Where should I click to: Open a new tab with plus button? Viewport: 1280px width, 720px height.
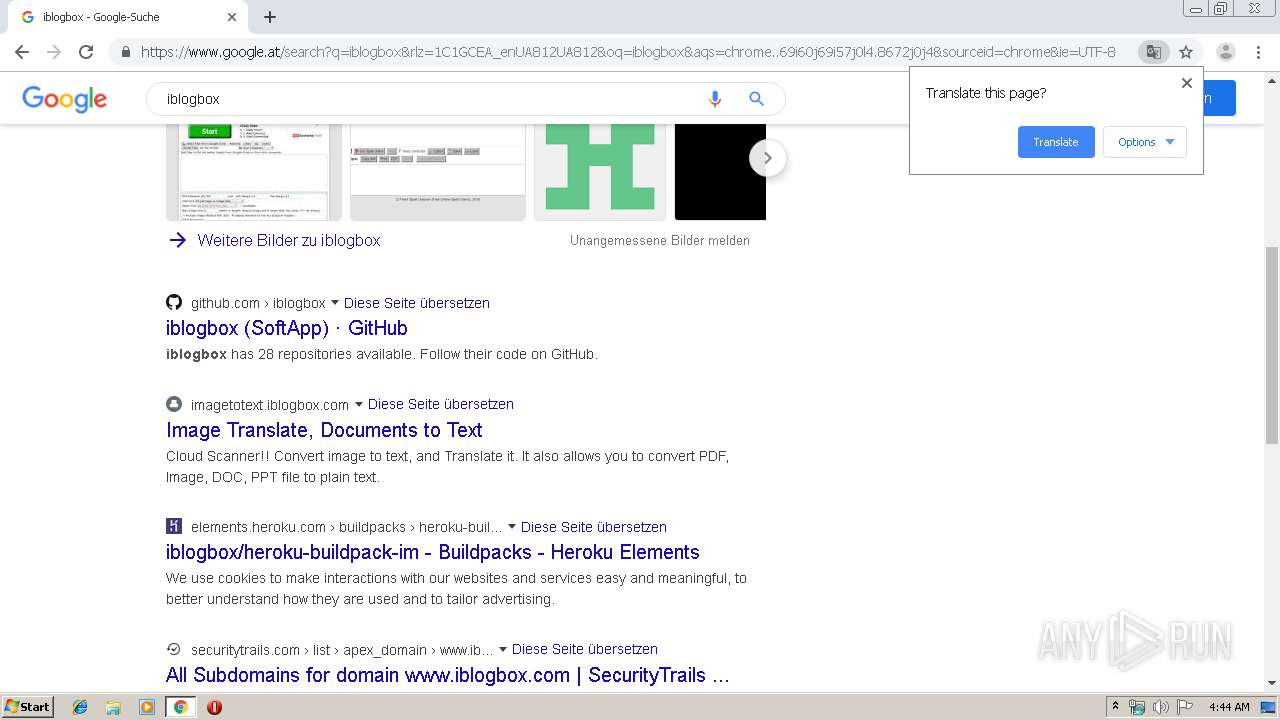pyautogui.click(x=270, y=17)
